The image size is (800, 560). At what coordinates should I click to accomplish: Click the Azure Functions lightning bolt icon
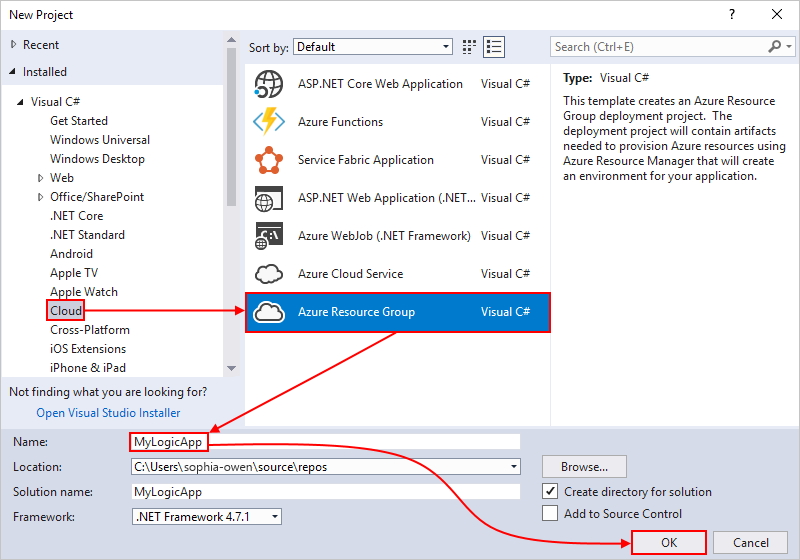(x=269, y=121)
